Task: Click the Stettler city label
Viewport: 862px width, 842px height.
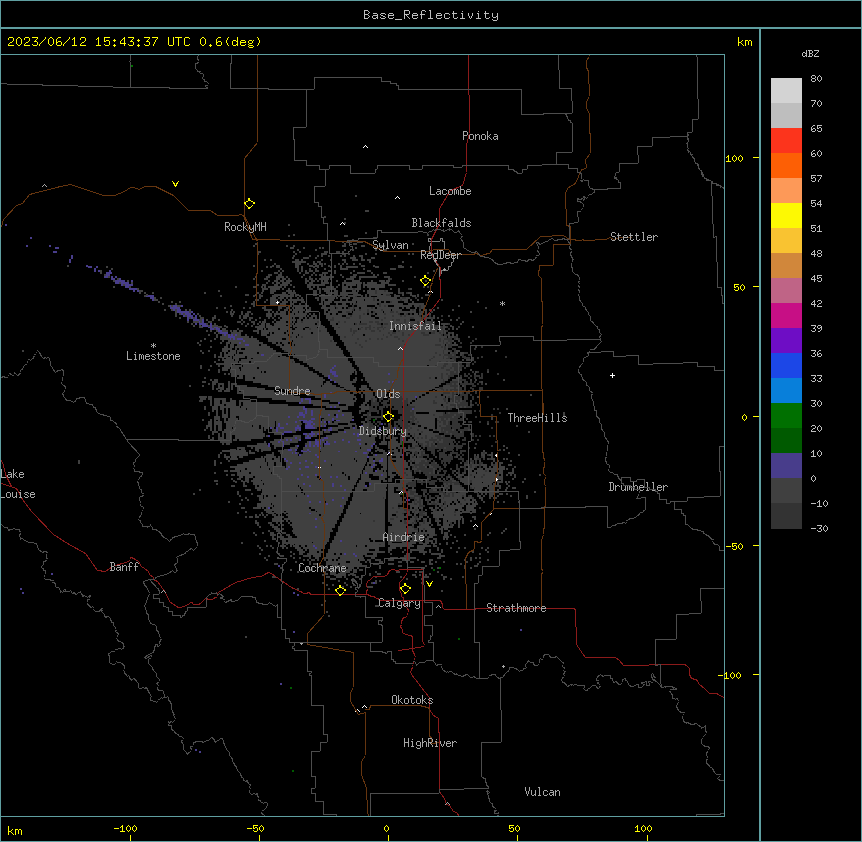Action: point(634,237)
